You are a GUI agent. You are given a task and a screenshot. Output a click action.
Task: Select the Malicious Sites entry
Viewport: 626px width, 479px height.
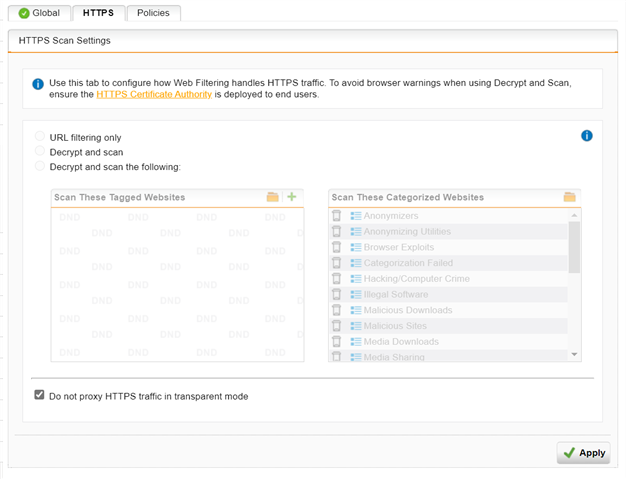coord(395,326)
